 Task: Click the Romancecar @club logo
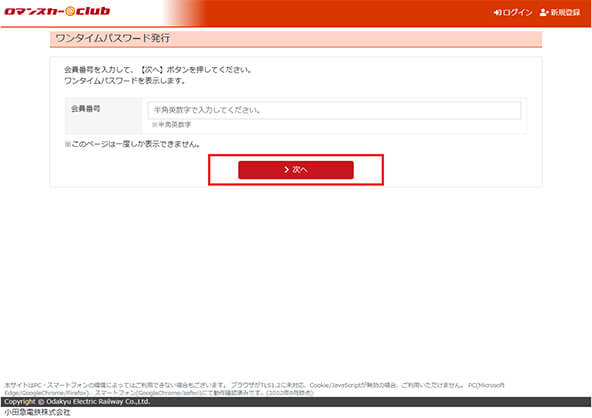[x=57, y=11]
